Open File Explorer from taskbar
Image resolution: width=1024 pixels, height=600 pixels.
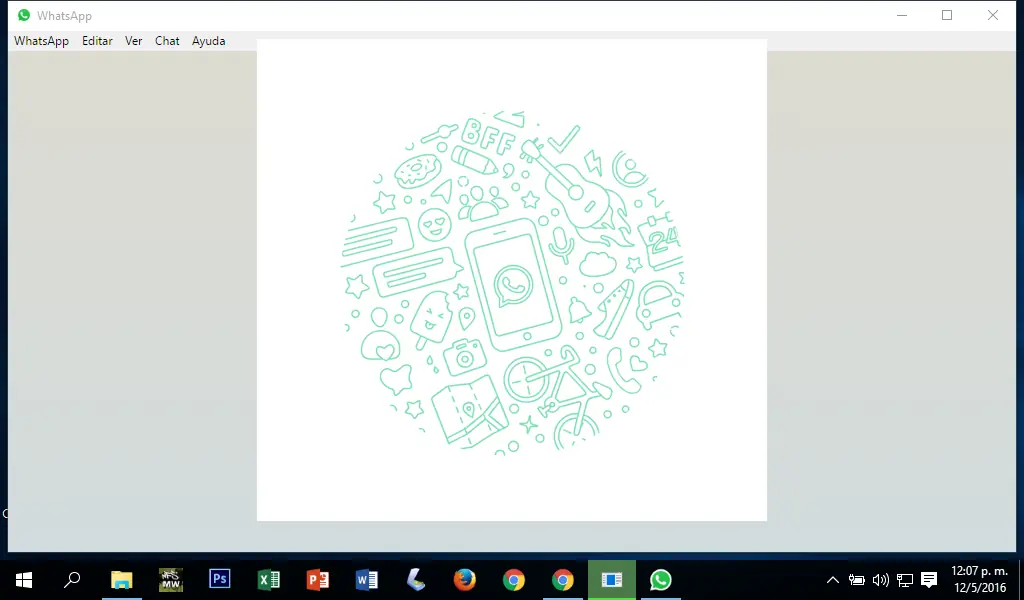[x=121, y=580]
